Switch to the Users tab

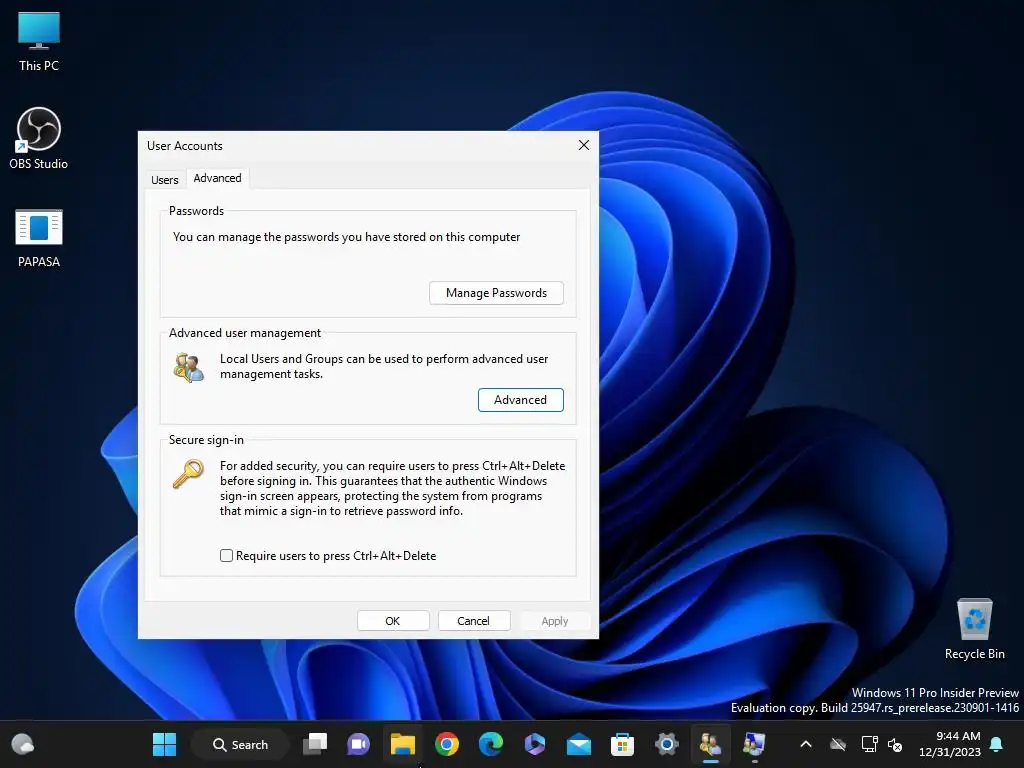[165, 180]
